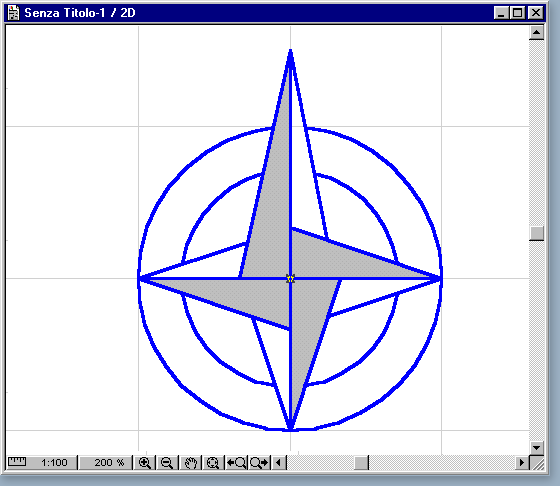Go to previous zoom with left-arrow magnifier
Viewport: 560px width, 486px height.
[236, 463]
